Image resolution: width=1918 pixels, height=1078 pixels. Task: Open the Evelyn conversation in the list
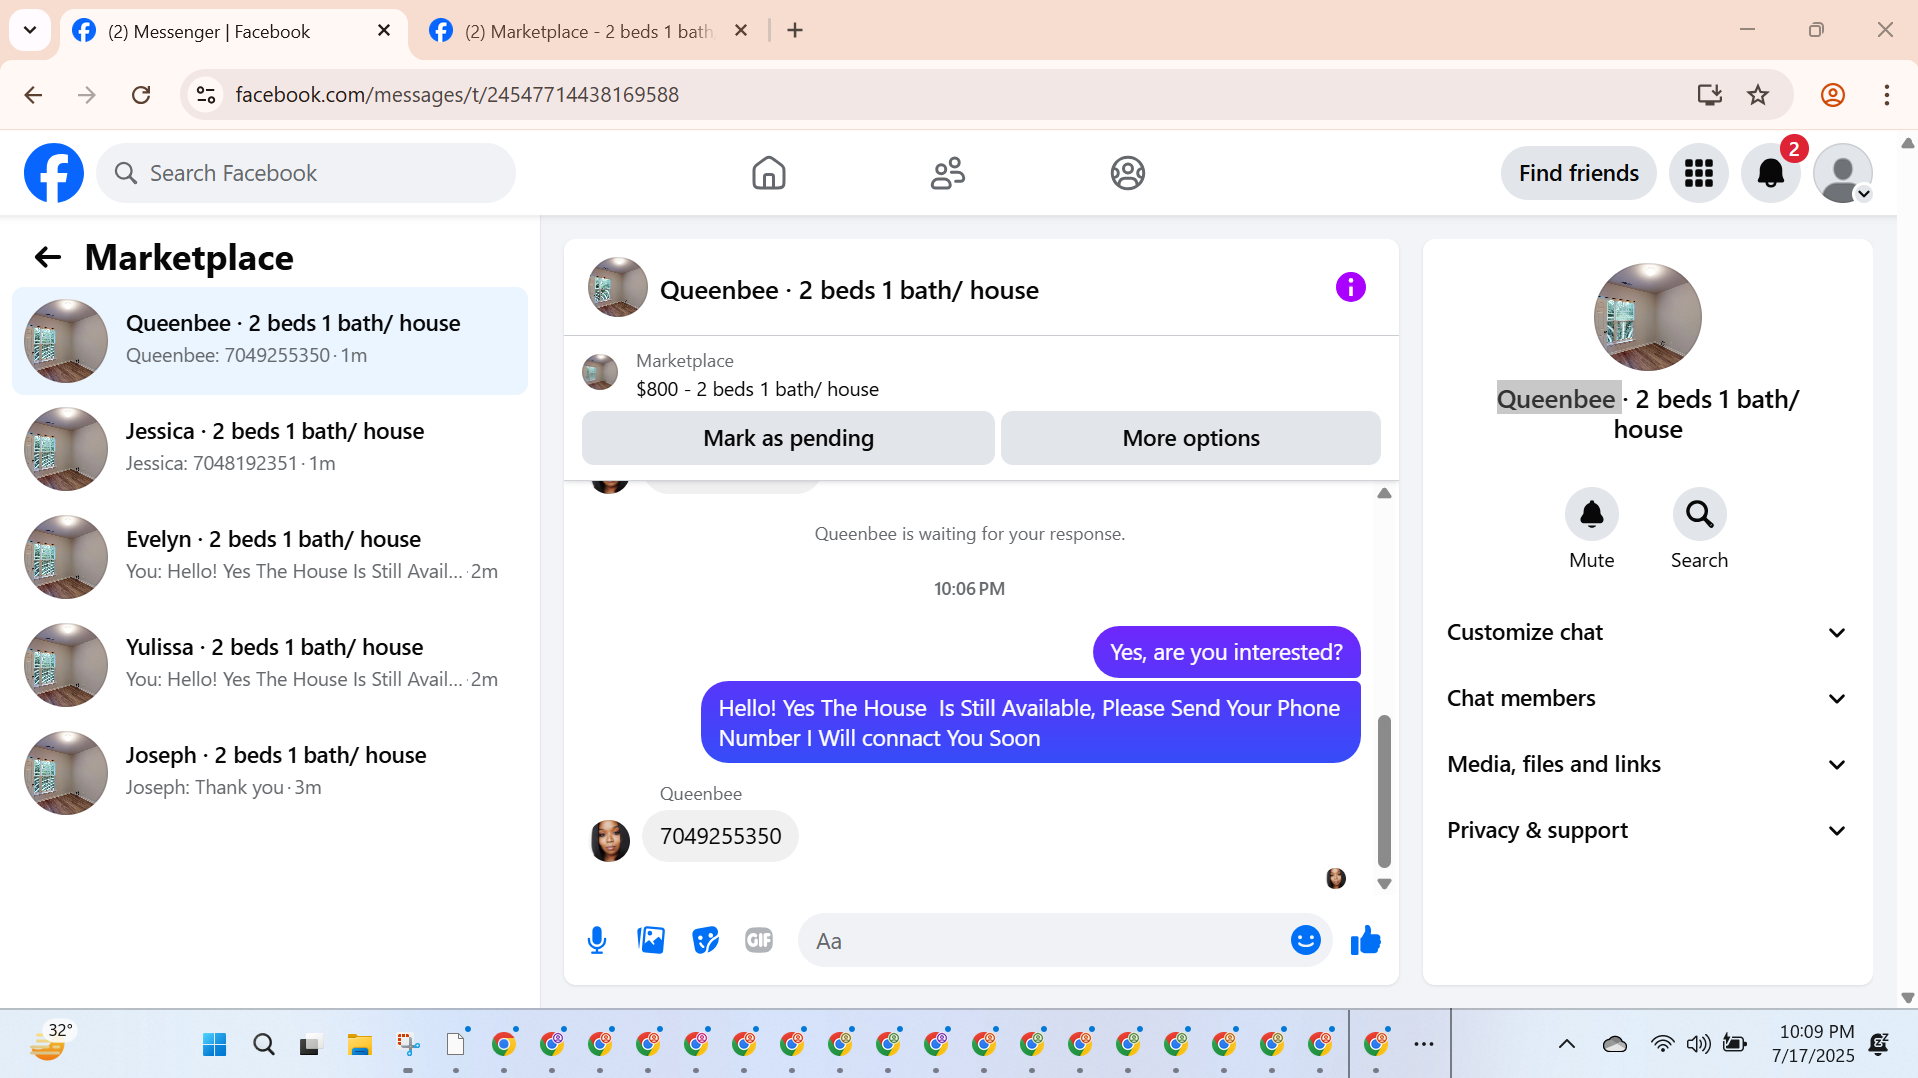[x=270, y=557]
